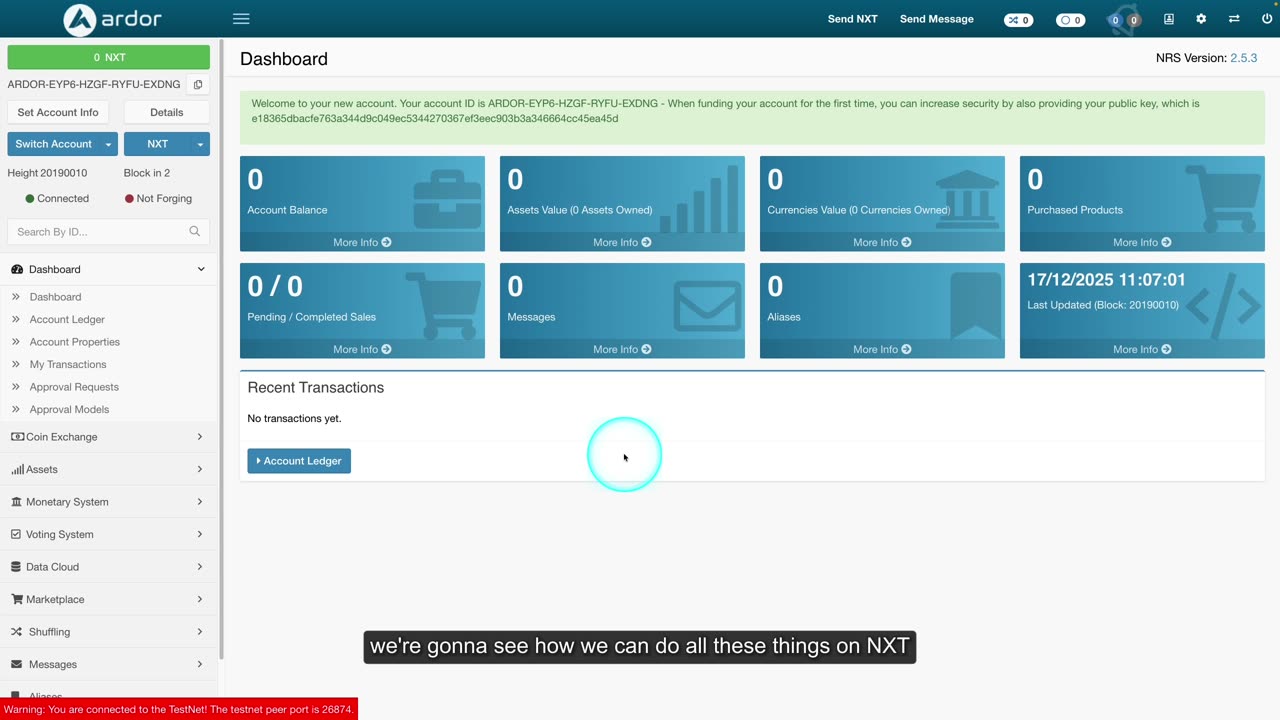1280x720 pixels.
Task: Expand the Assets sidebar section
Action: pyautogui.click(x=108, y=469)
